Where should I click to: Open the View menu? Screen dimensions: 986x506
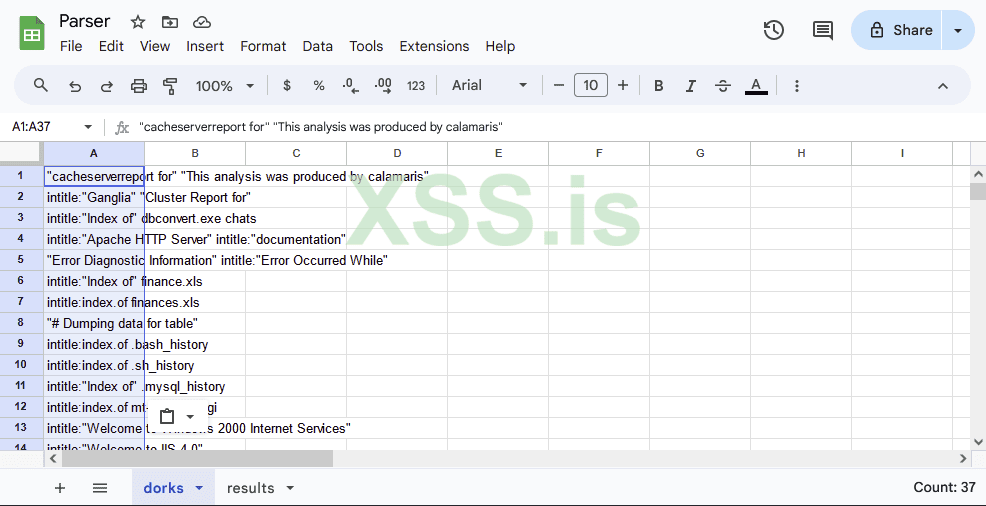155,47
